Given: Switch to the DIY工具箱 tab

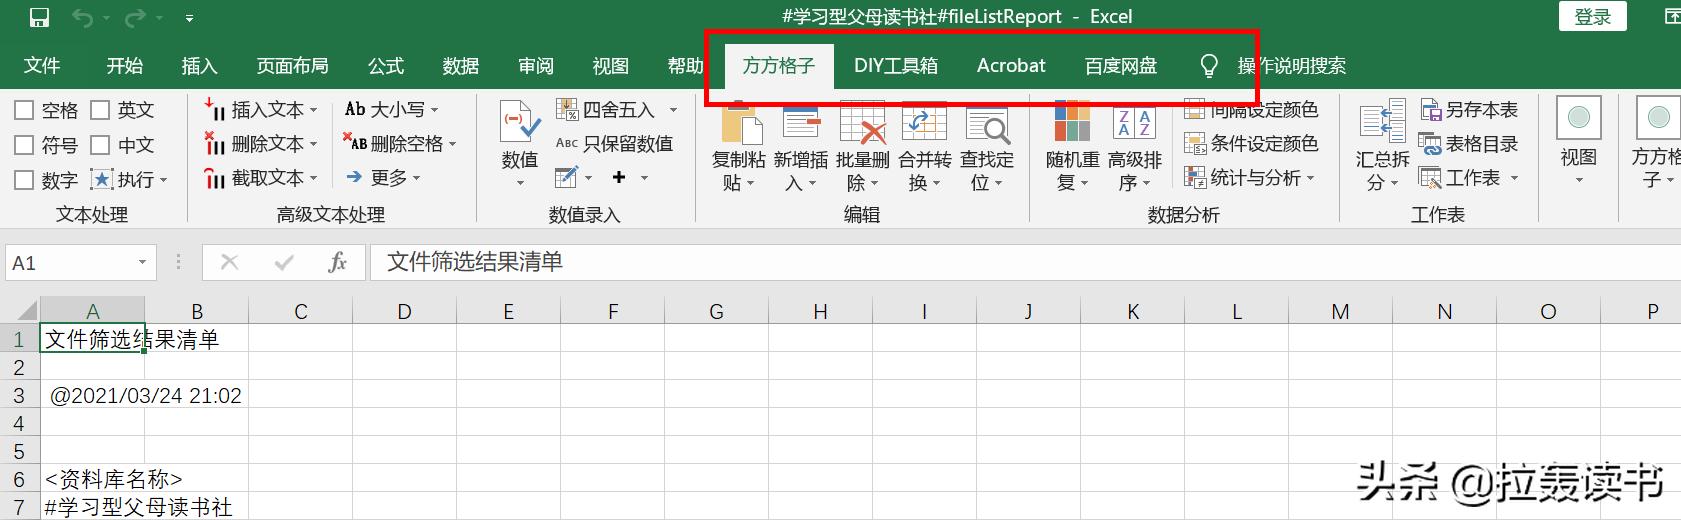Looking at the screenshot, I should [895, 66].
